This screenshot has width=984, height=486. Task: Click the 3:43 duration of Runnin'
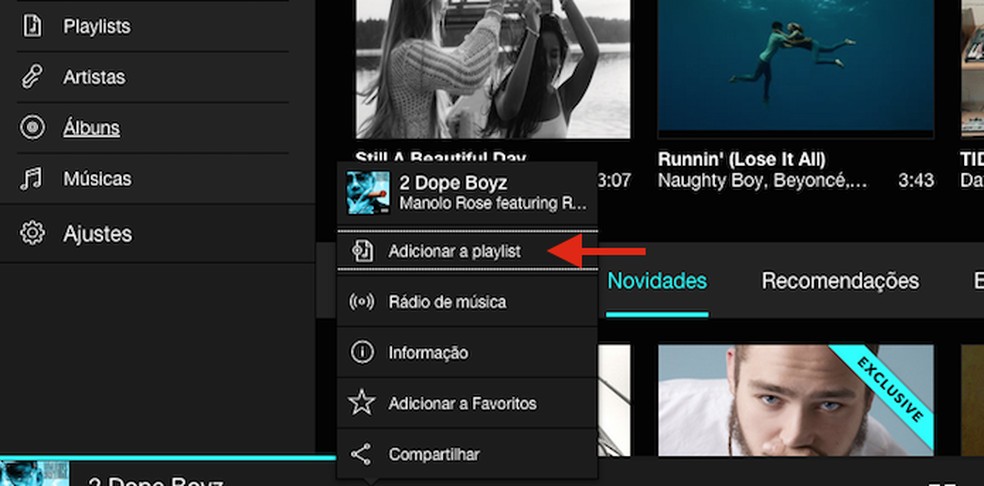tap(916, 181)
